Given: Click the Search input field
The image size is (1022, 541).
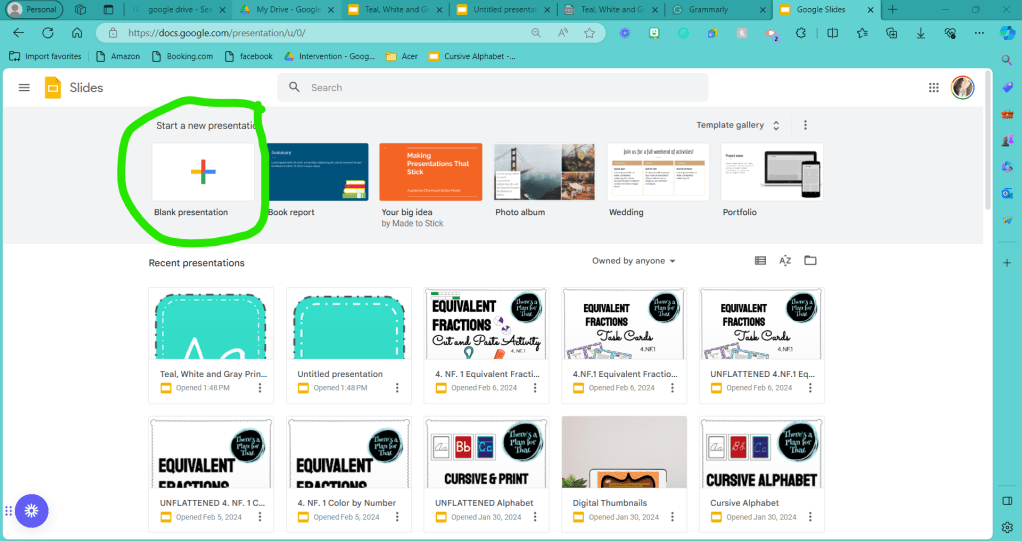Looking at the screenshot, I should 500,88.
